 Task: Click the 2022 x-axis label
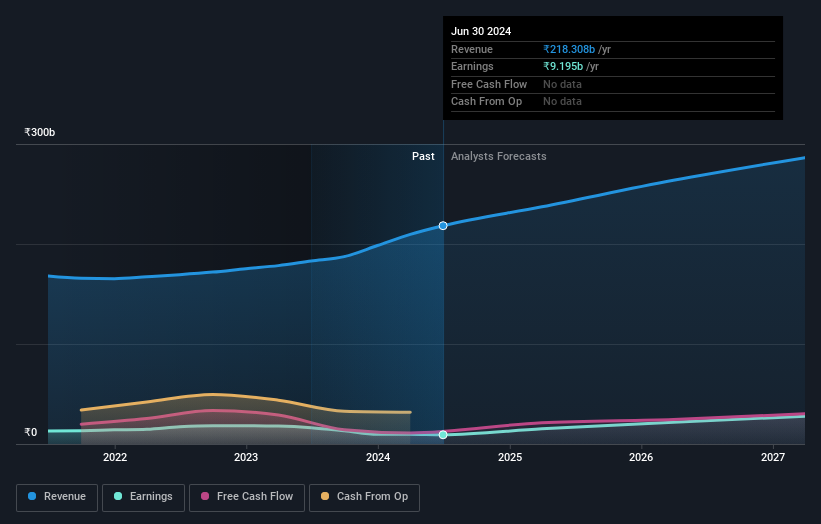(x=115, y=458)
